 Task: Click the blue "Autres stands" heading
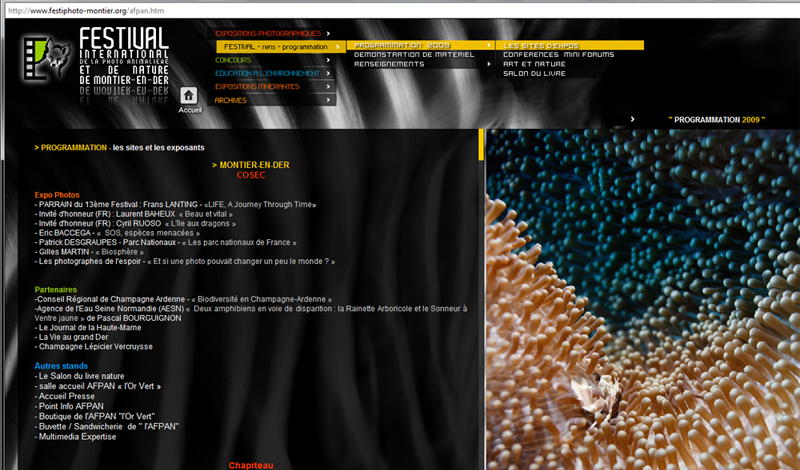(x=61, y=366)
